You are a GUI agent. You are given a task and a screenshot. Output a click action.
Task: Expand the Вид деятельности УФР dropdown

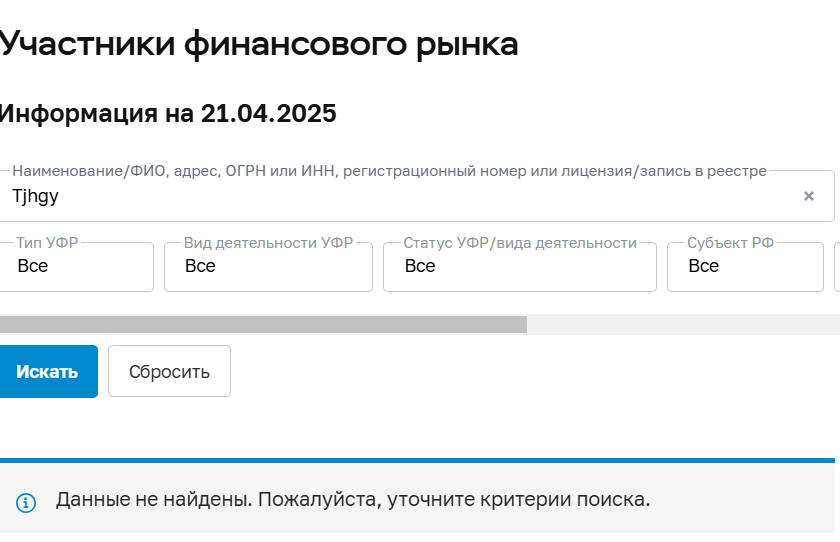(x=268, y=267)
